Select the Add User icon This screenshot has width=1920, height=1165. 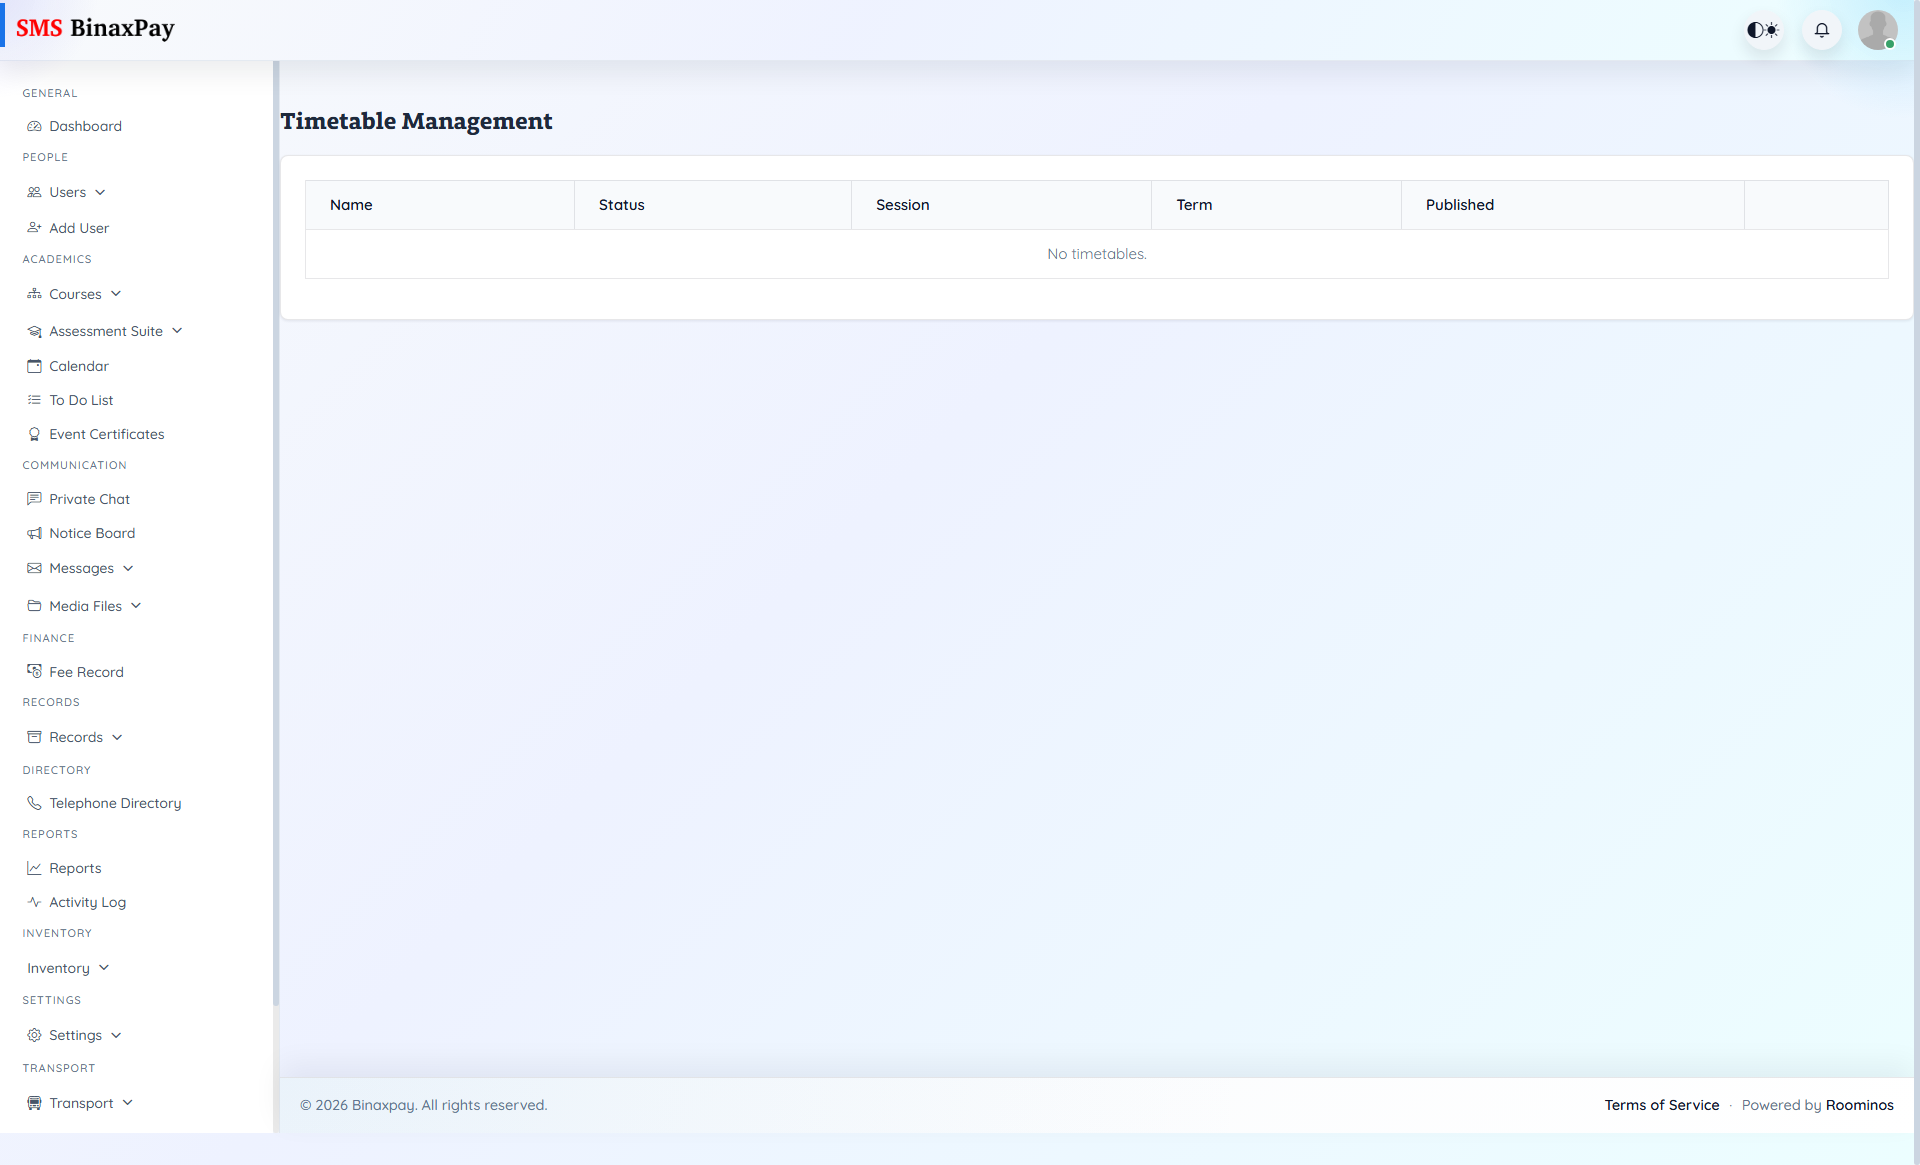pyautogui.click(x=34, y=228)
